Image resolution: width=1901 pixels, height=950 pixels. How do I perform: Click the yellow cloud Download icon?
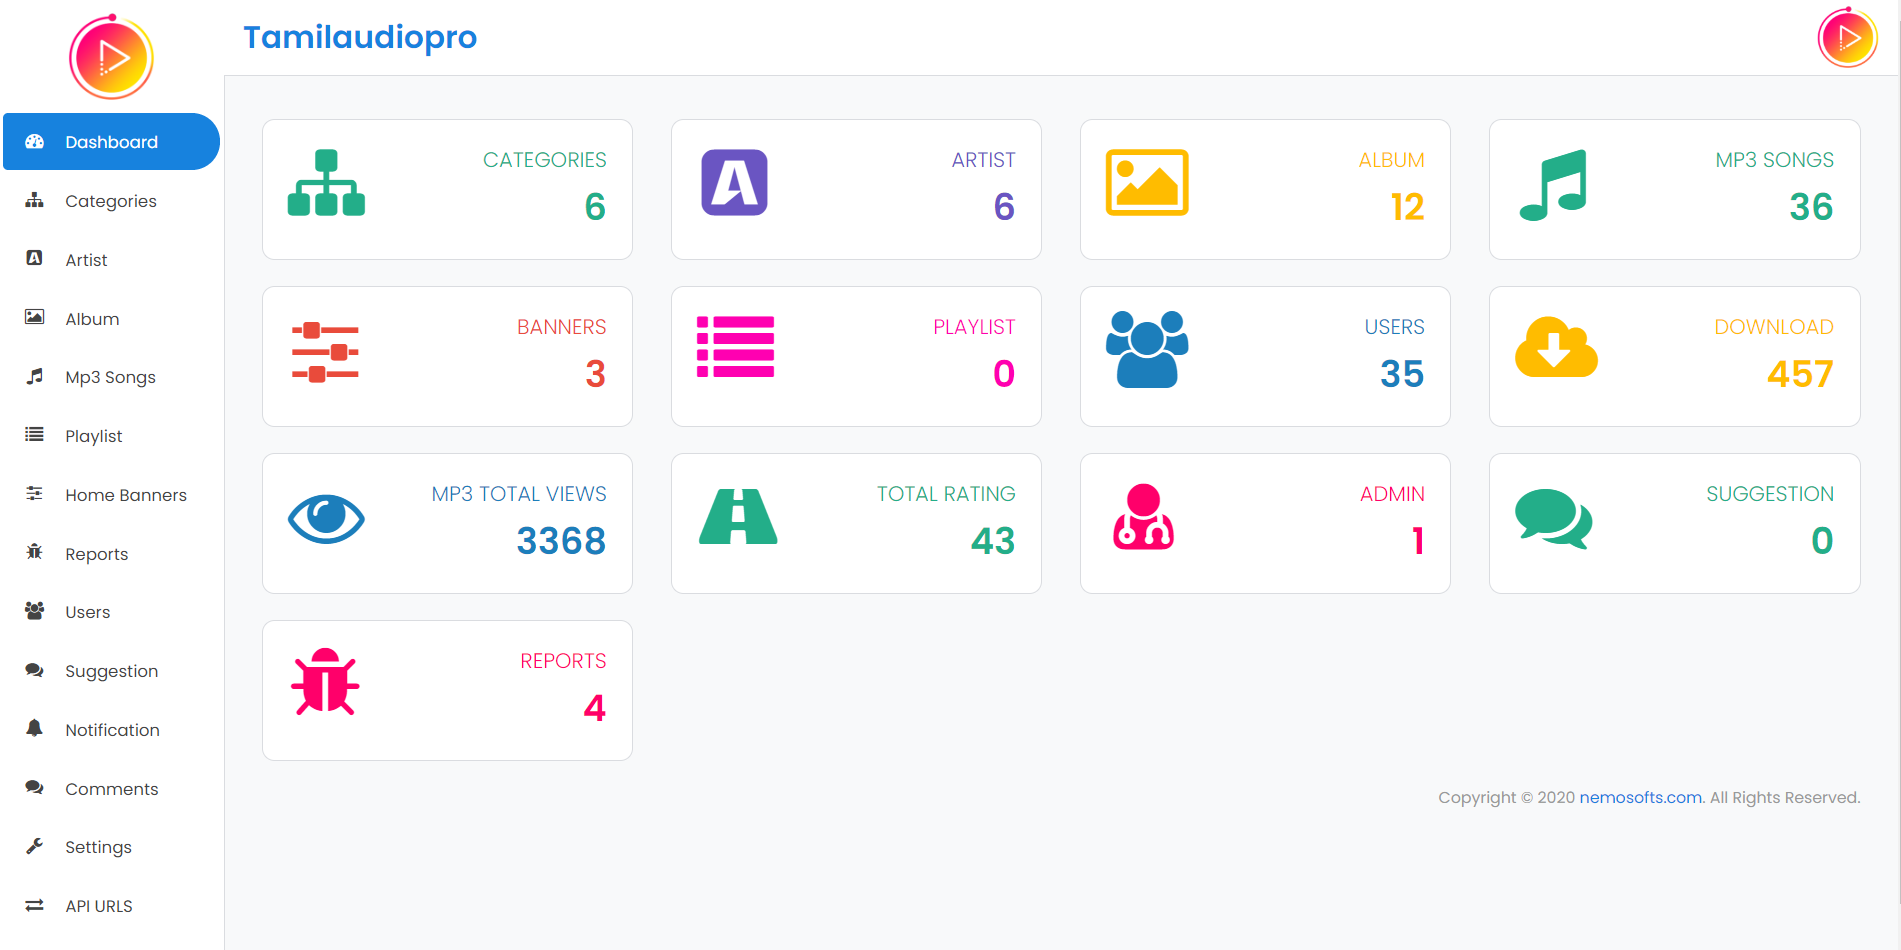coord(1556,347)
